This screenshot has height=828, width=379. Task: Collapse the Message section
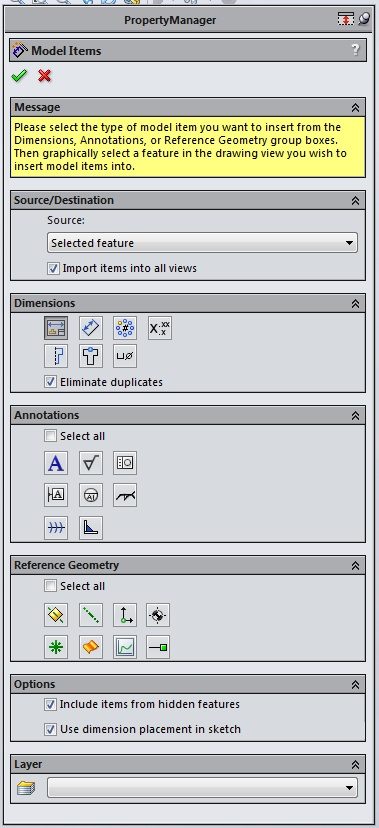point(355,107)
